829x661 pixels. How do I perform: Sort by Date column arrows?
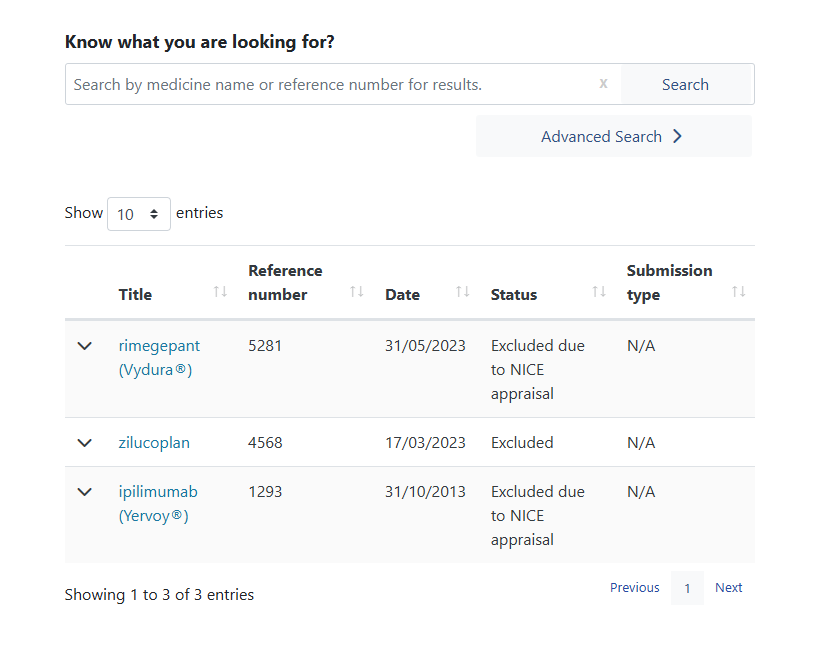click(x=463, y=291)
